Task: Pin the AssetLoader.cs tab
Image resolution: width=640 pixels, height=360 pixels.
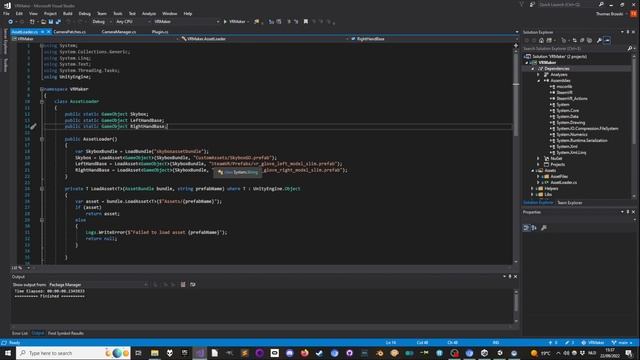Action: coord(42,31)
